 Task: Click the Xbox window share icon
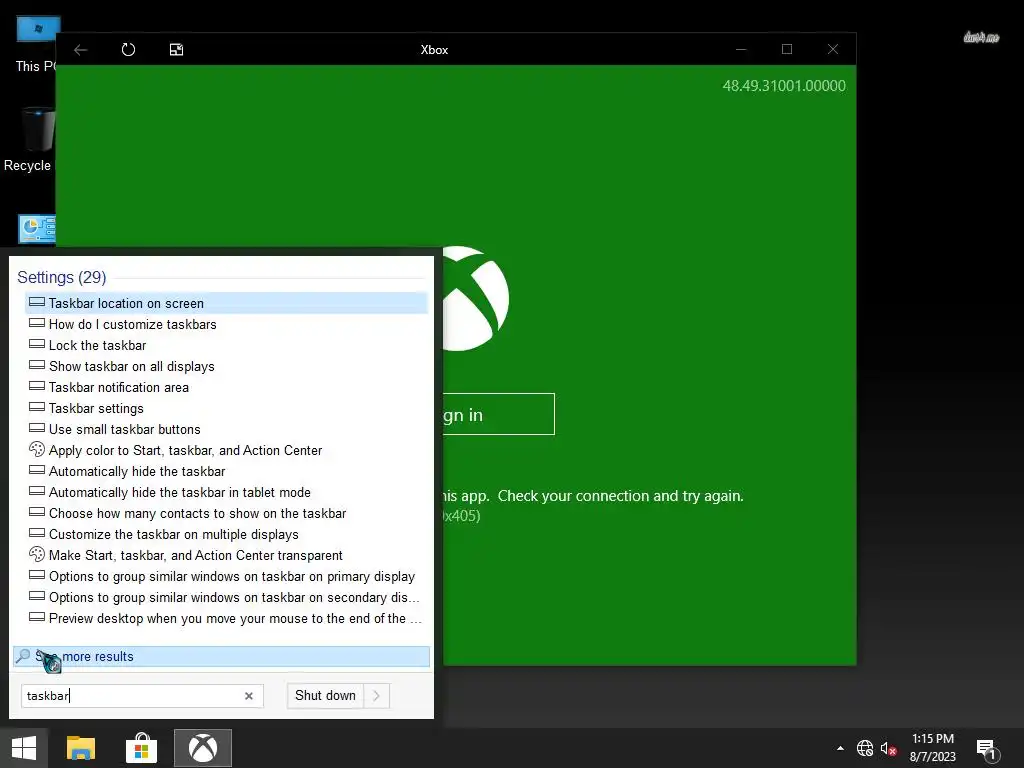pyautogui.click(x=176, y=50)
